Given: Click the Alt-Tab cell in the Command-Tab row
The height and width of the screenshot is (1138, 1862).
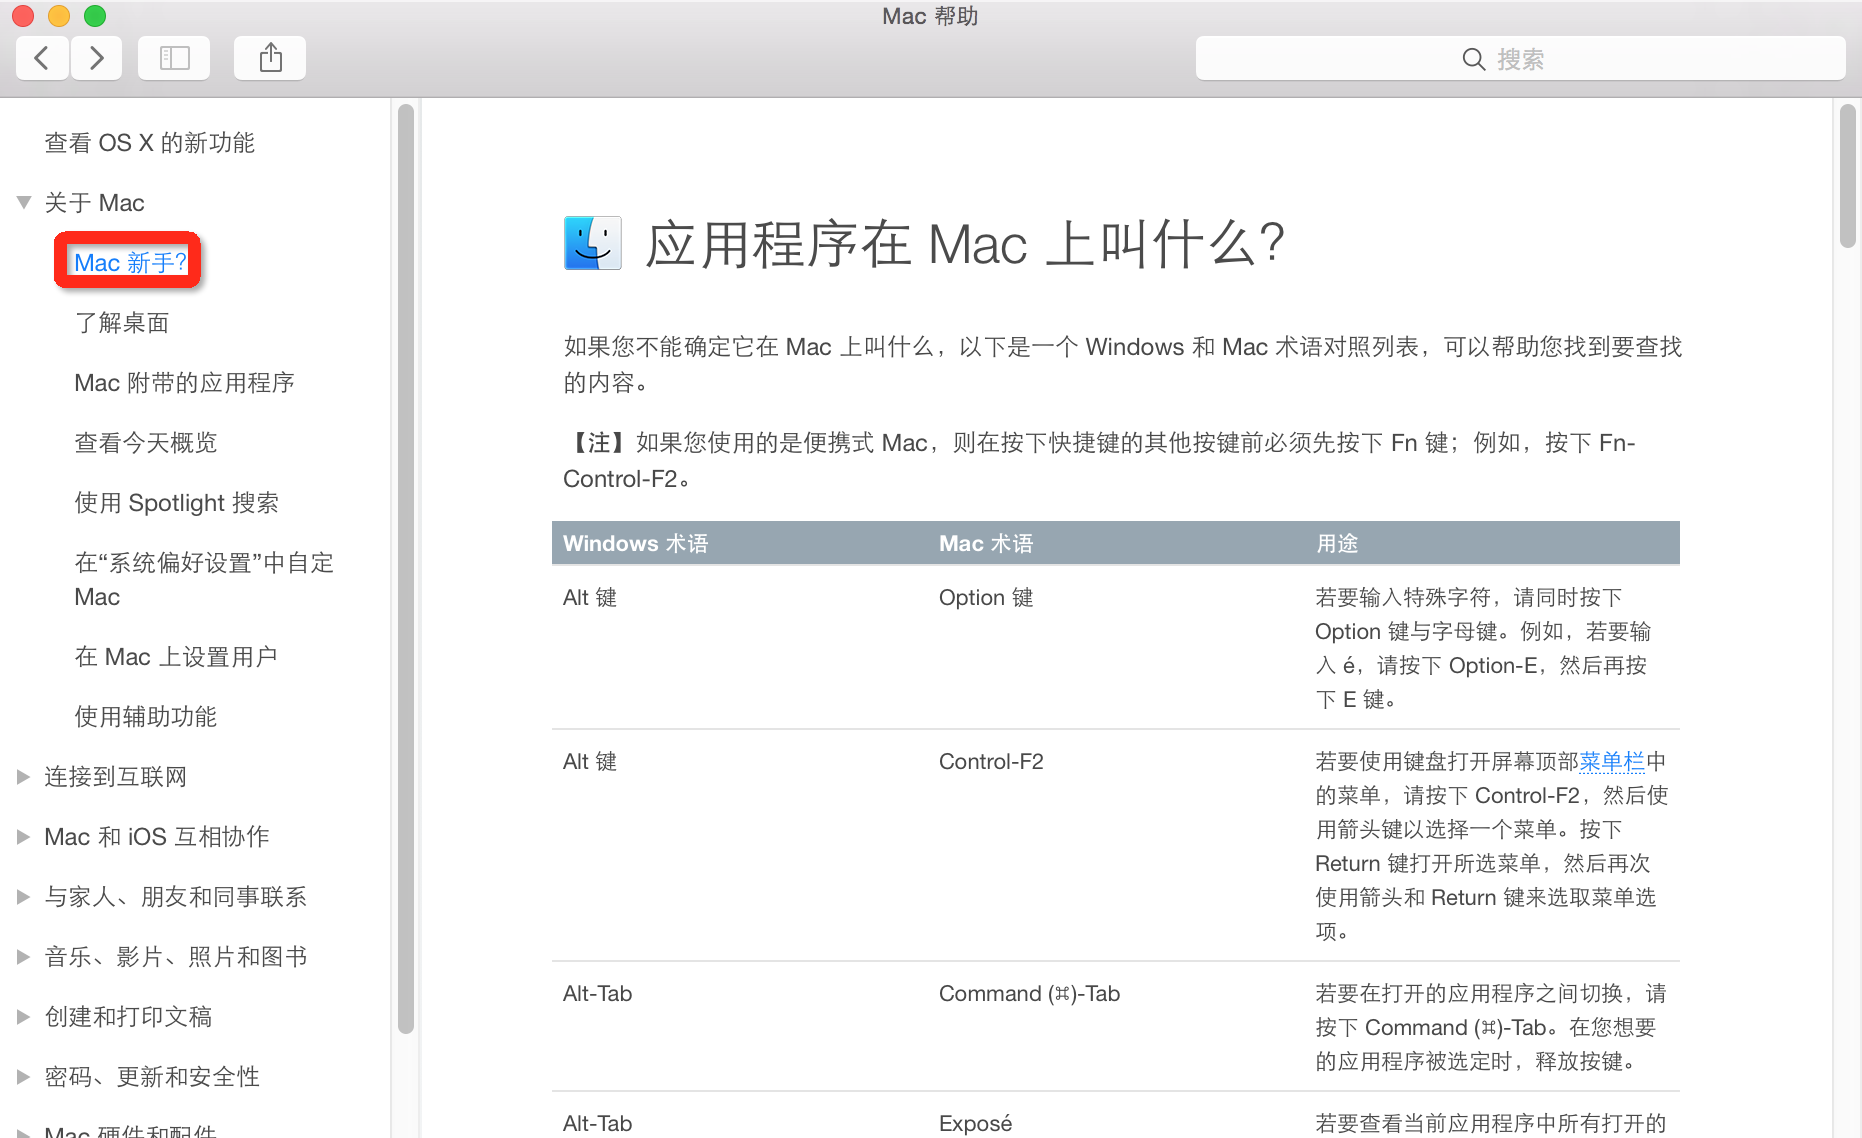Looking at the screenshot, I should point(597,994).
